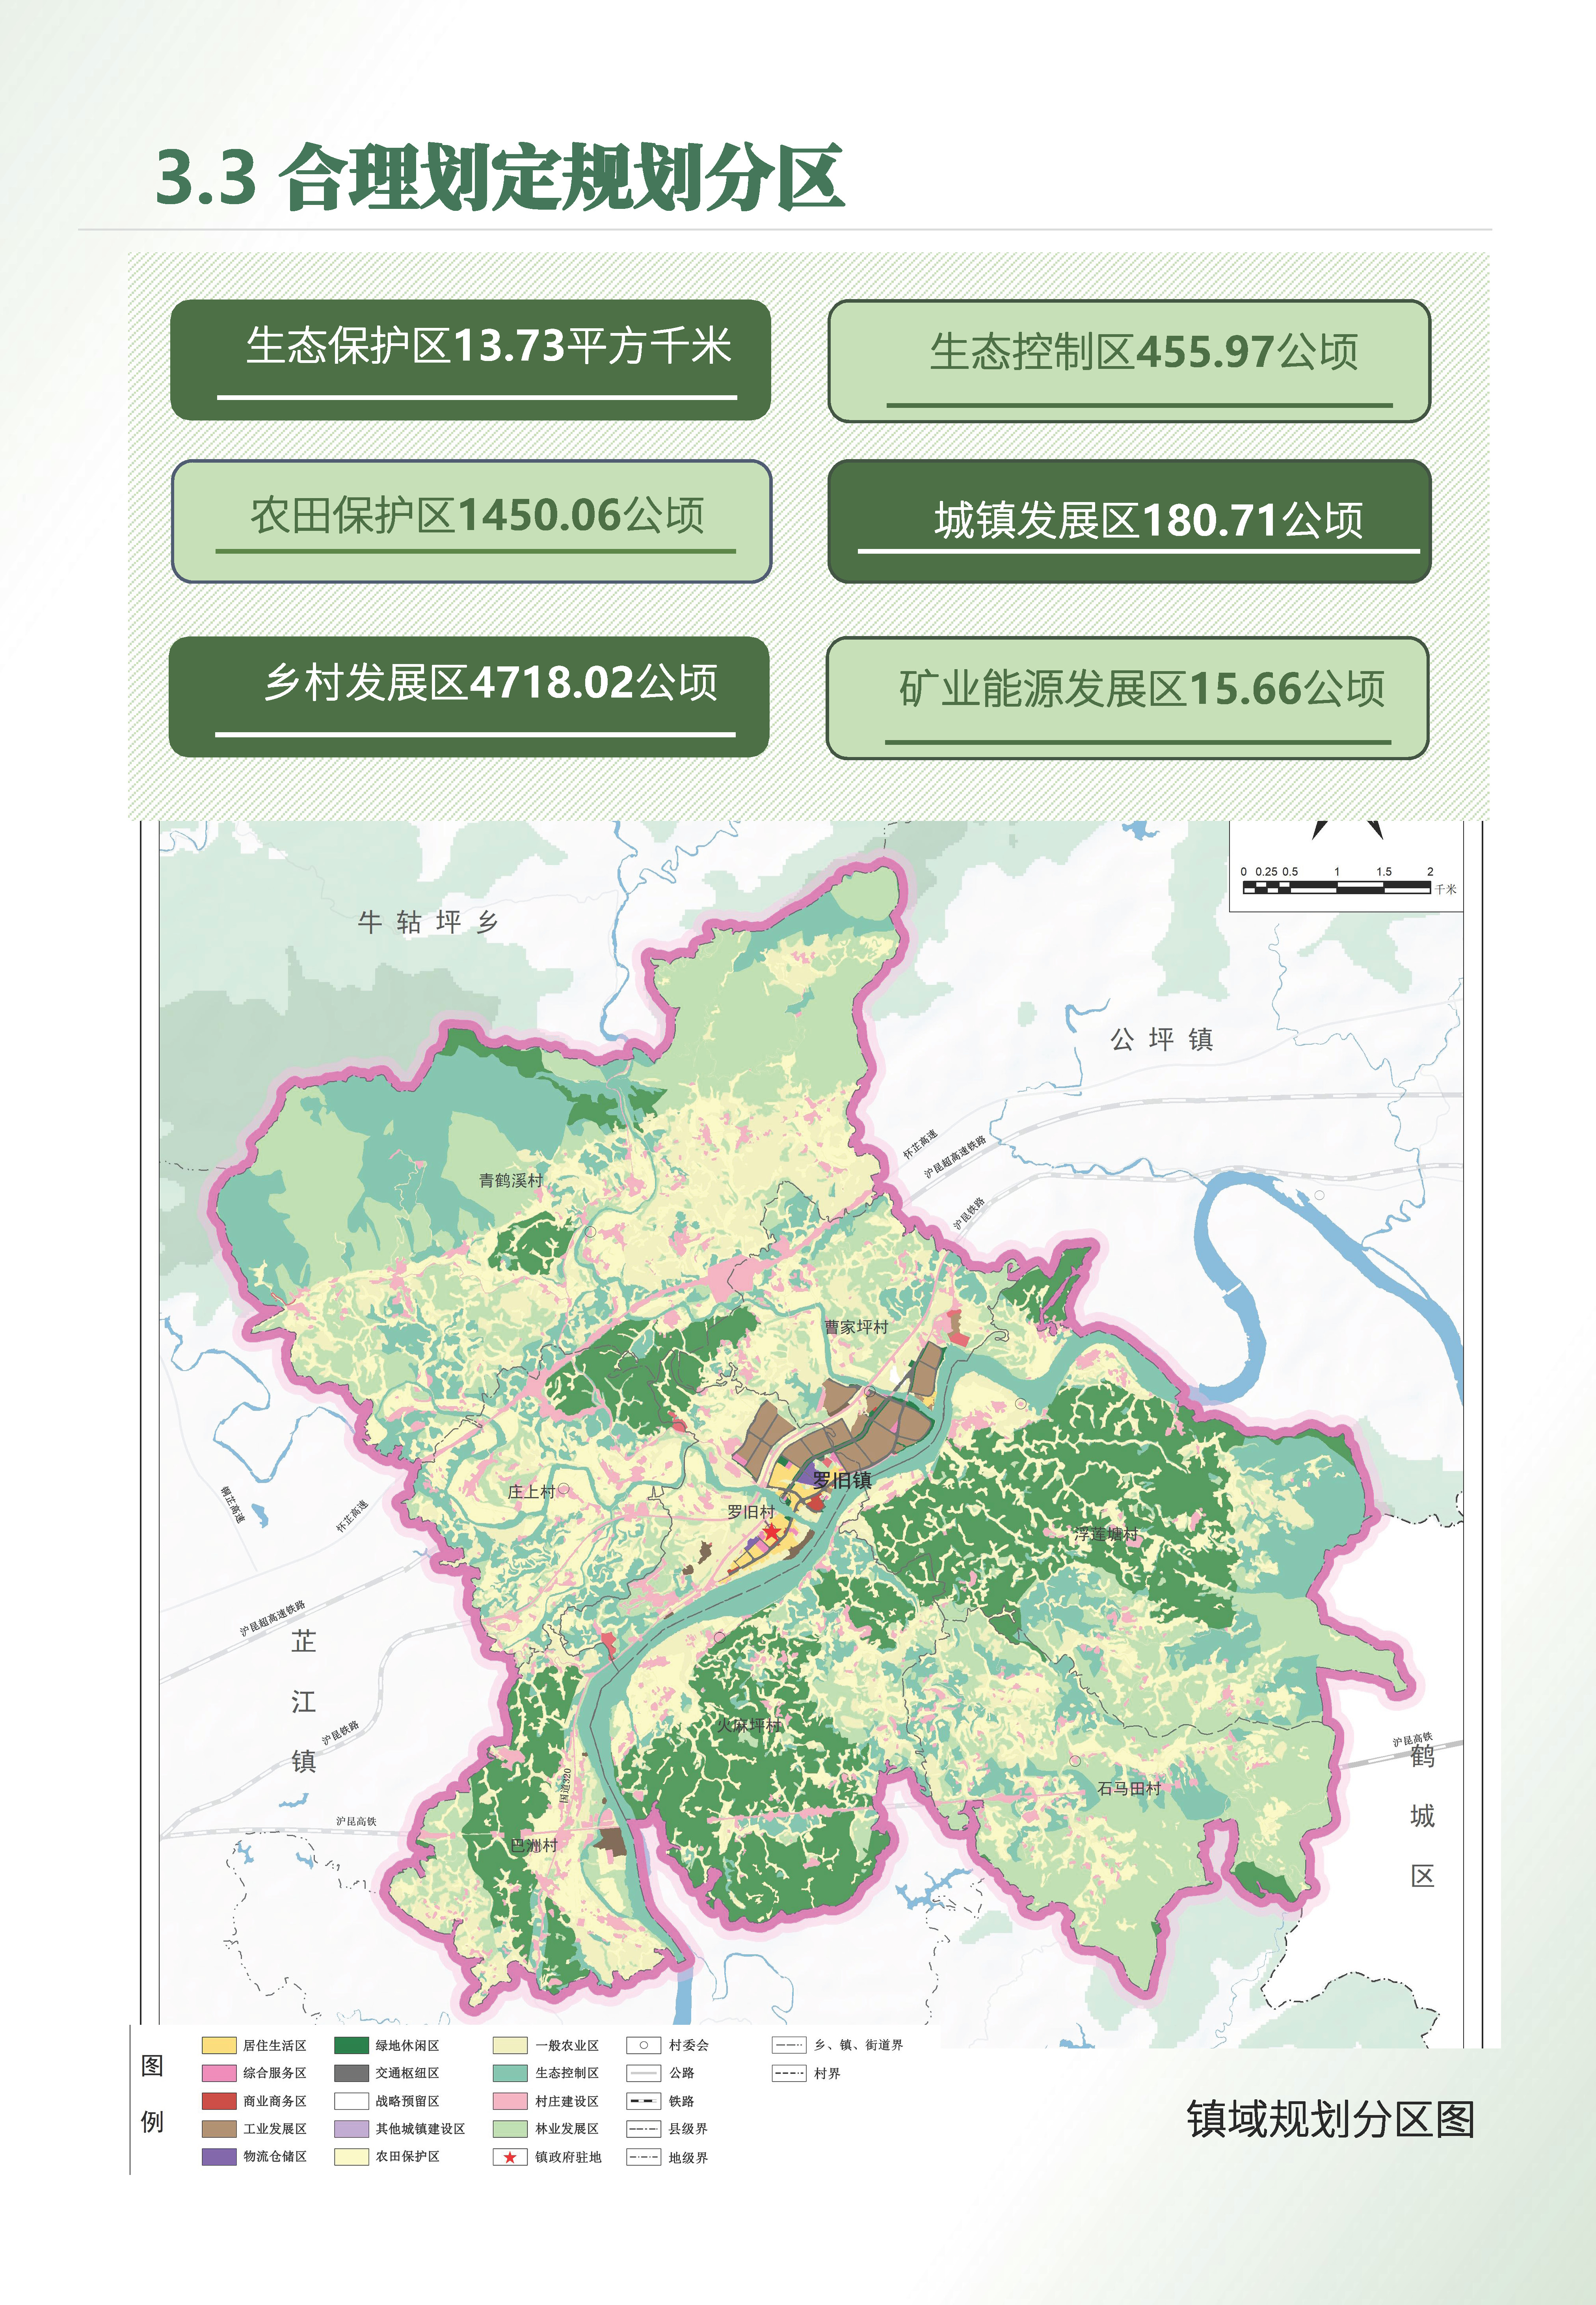1596x2305 pixels.
Task: Click the 其他城镇建设区 legend text
Action: (420, 2129)
